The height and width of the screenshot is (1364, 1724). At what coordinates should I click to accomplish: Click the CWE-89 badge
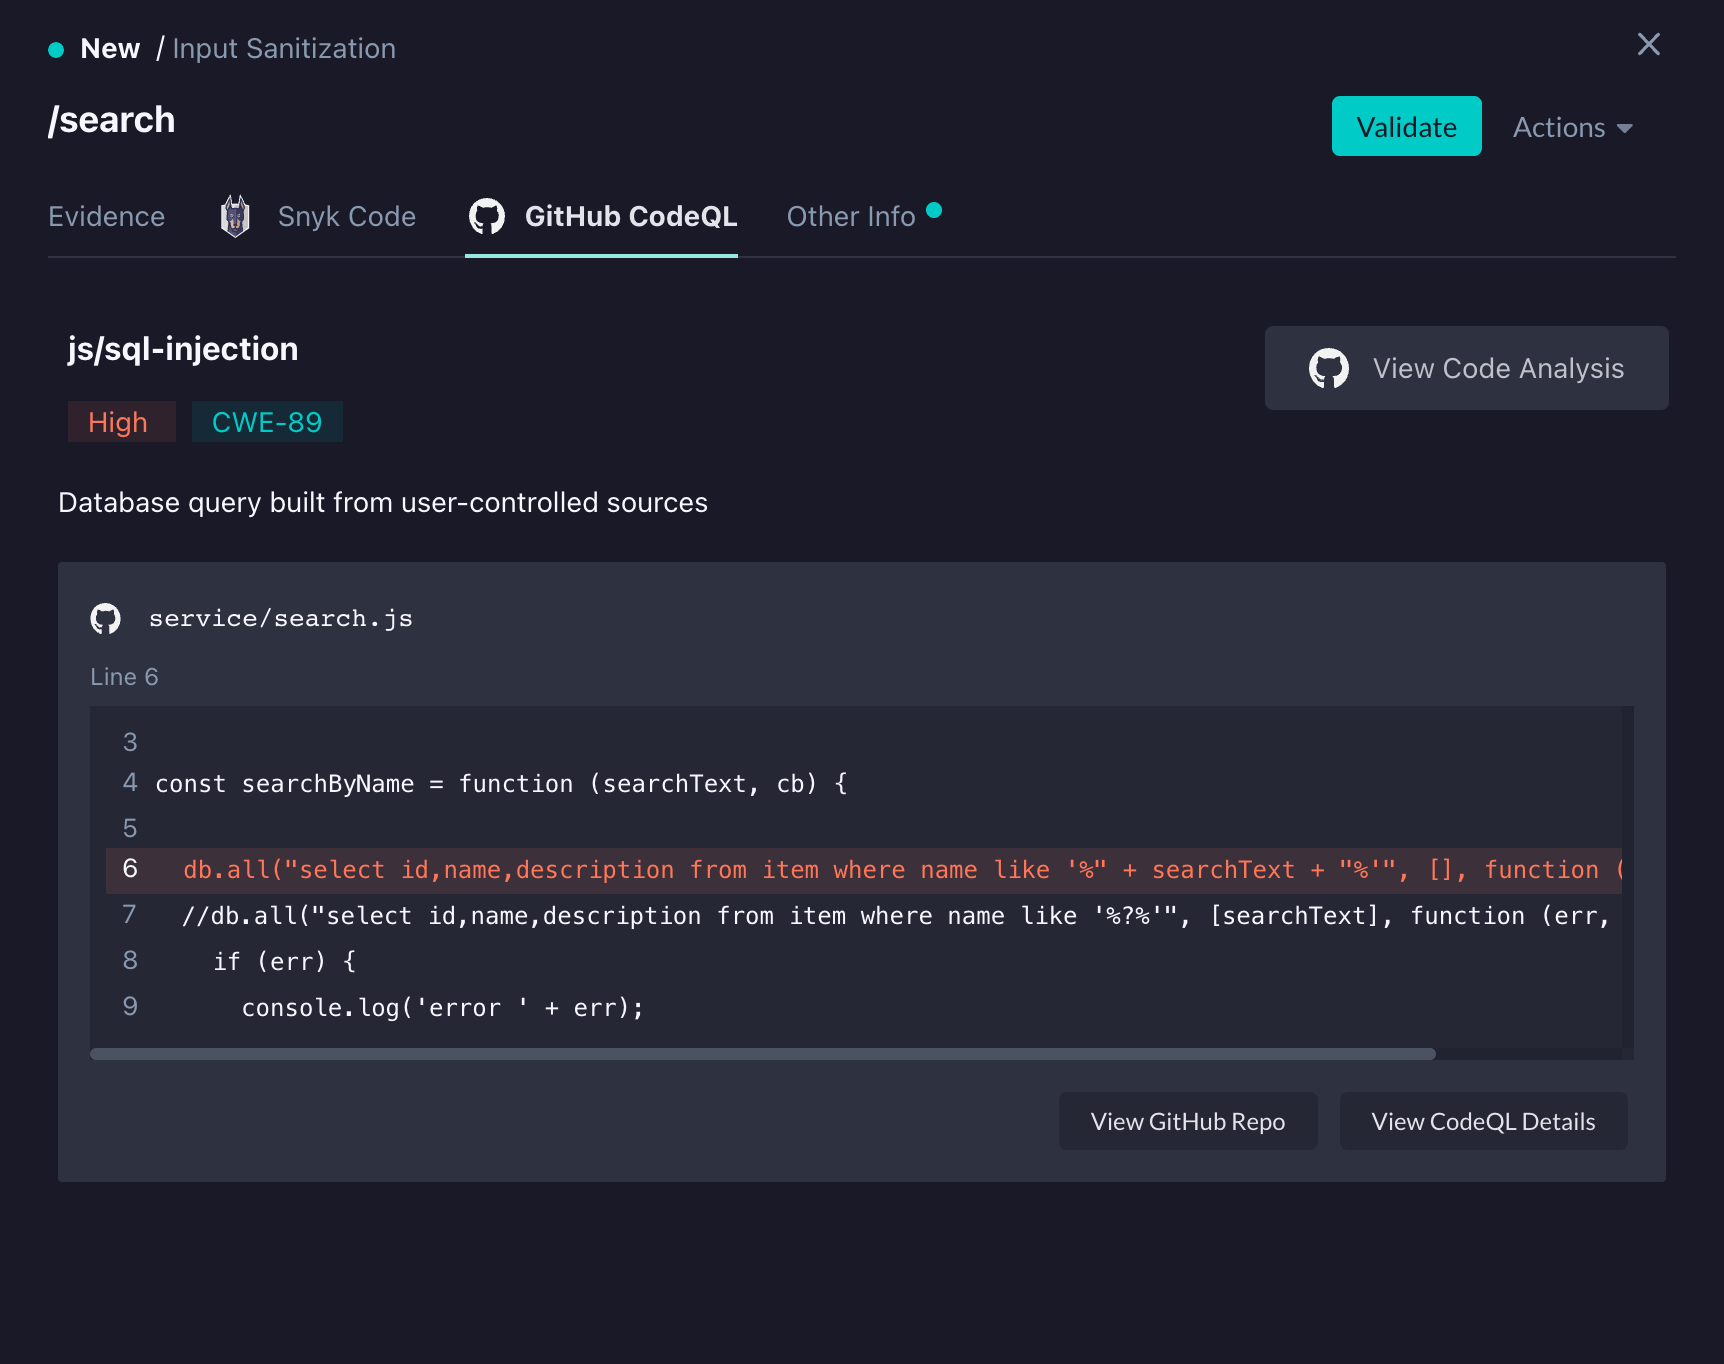coord(267,421)
